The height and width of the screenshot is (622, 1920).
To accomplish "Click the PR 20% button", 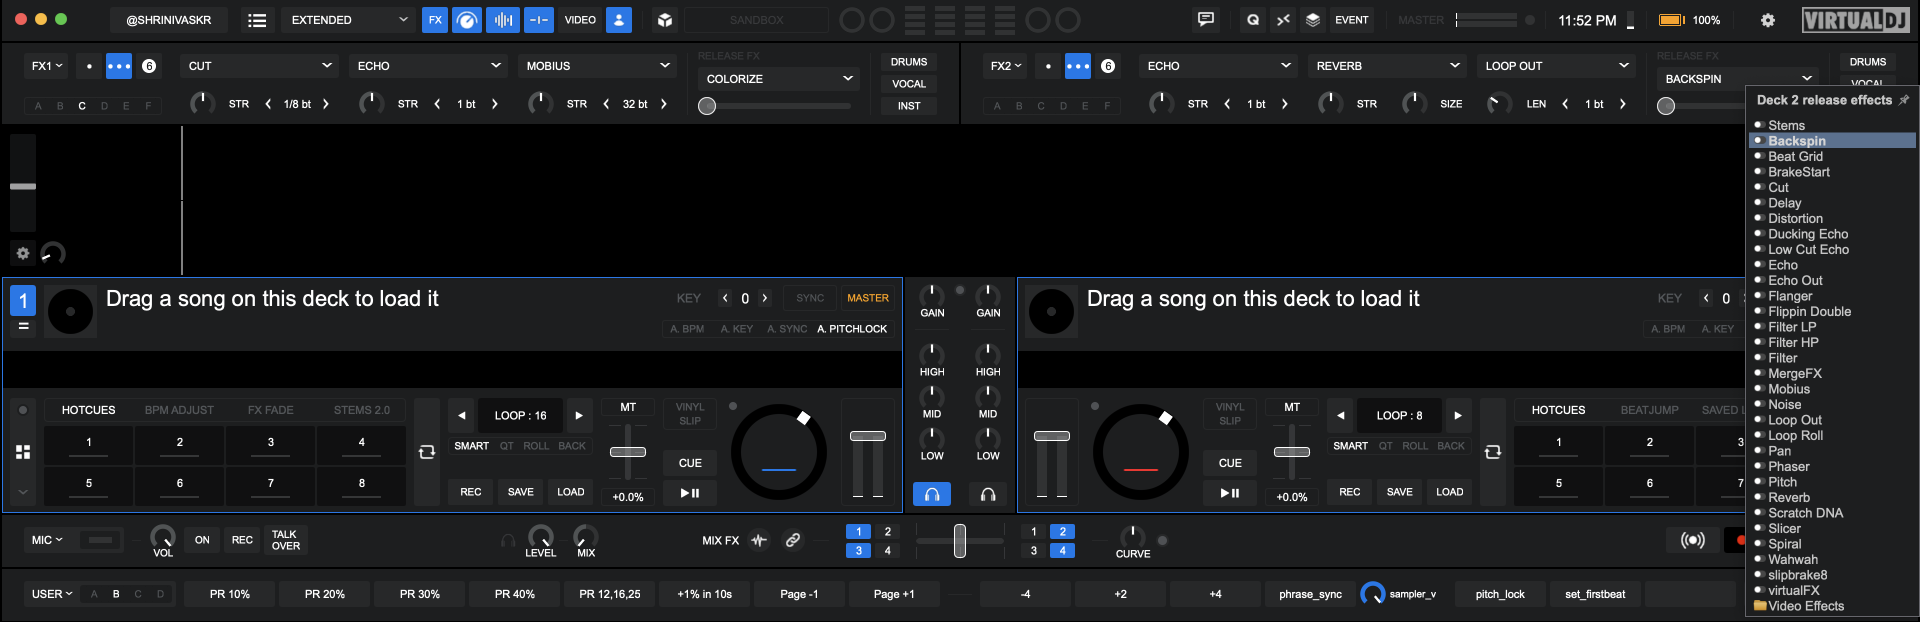I will [324, 594].
